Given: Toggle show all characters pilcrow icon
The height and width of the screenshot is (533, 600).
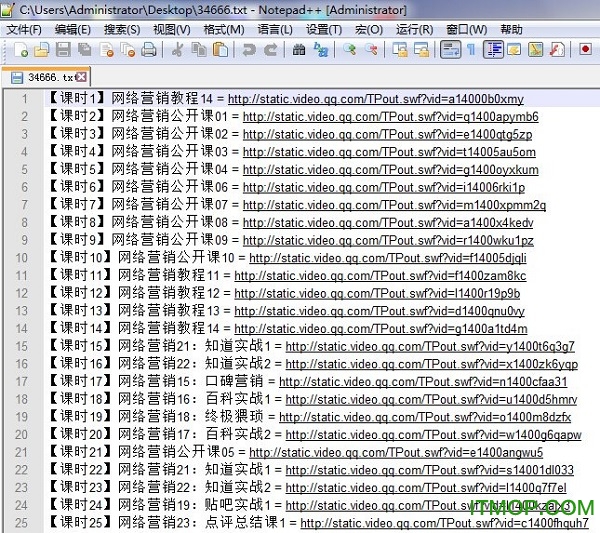Looking at the screenshot, I should coord(471,50).
